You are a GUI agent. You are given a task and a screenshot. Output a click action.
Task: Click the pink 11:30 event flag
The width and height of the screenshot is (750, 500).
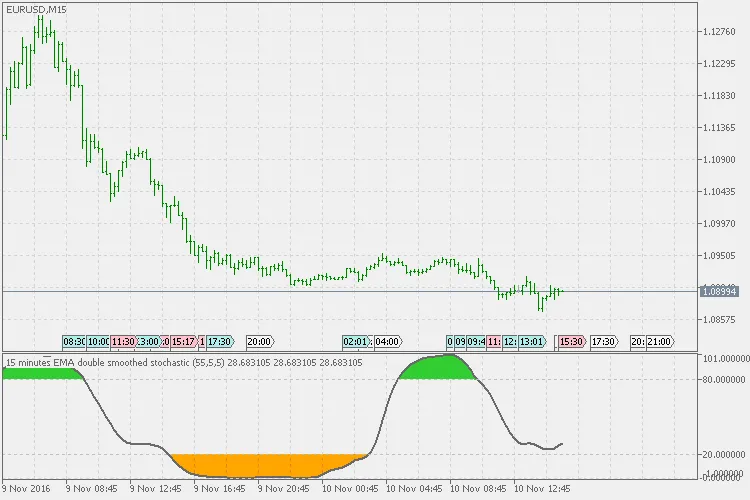click(123, 341)
